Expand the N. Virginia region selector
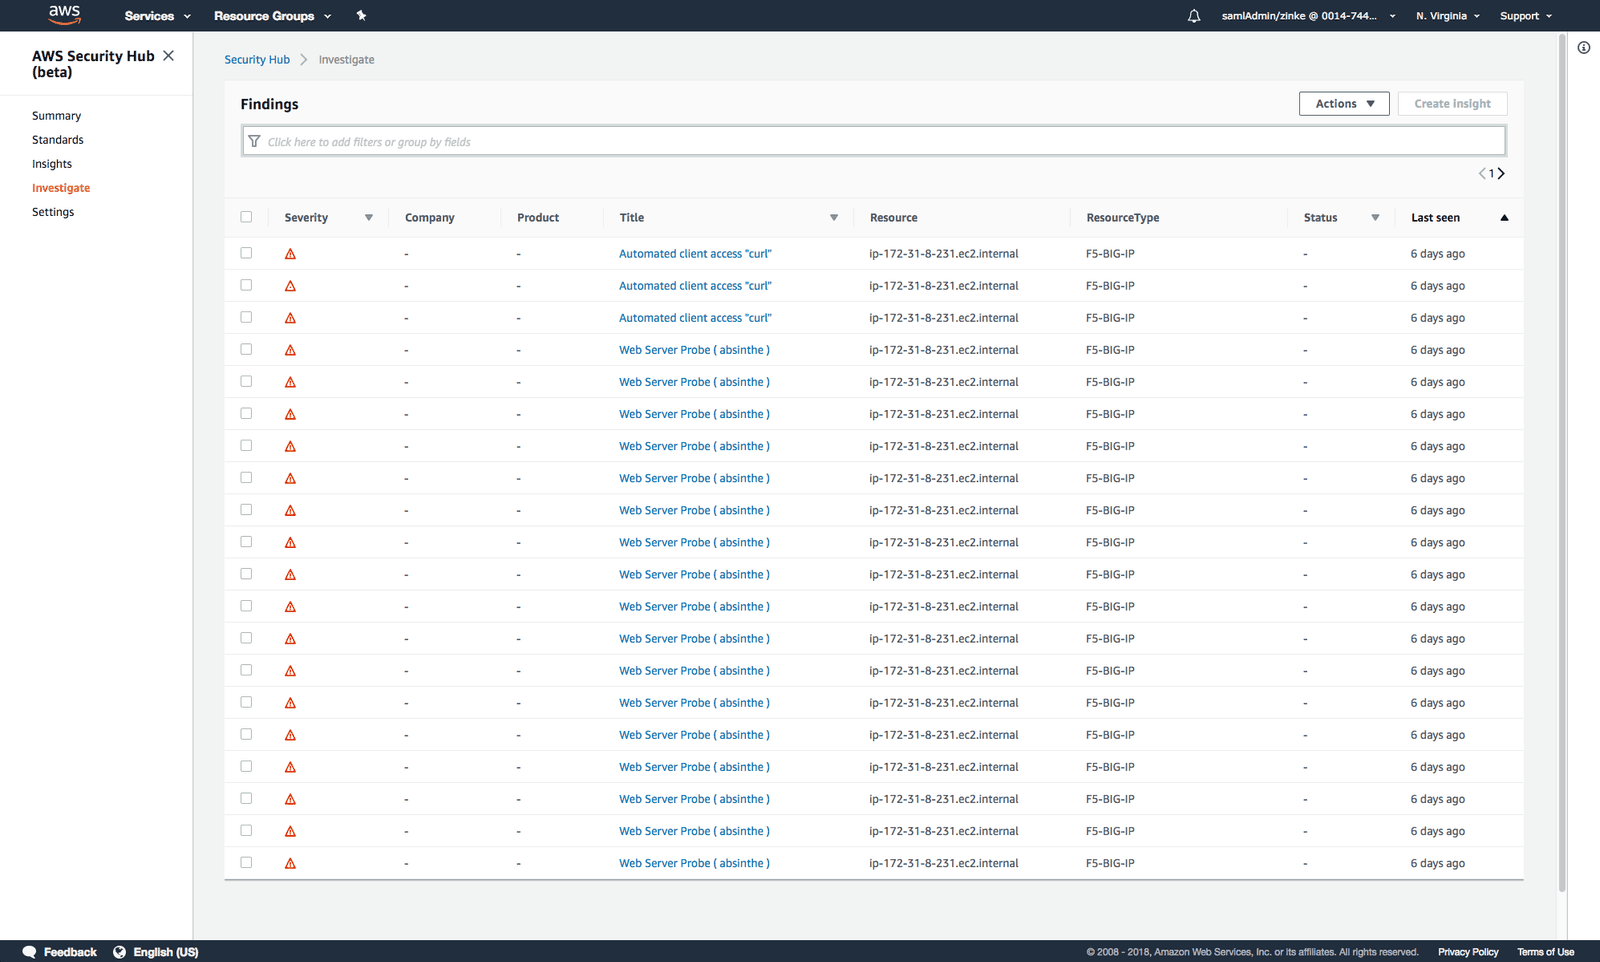Image resolution: width=1600 pixels, height=962 pixels. [x=1447, y=15]
